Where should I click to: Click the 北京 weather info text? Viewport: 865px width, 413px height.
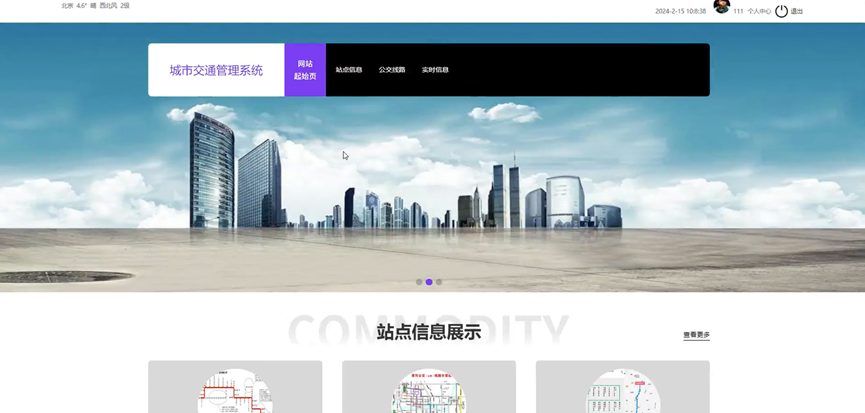pos(95,6)
